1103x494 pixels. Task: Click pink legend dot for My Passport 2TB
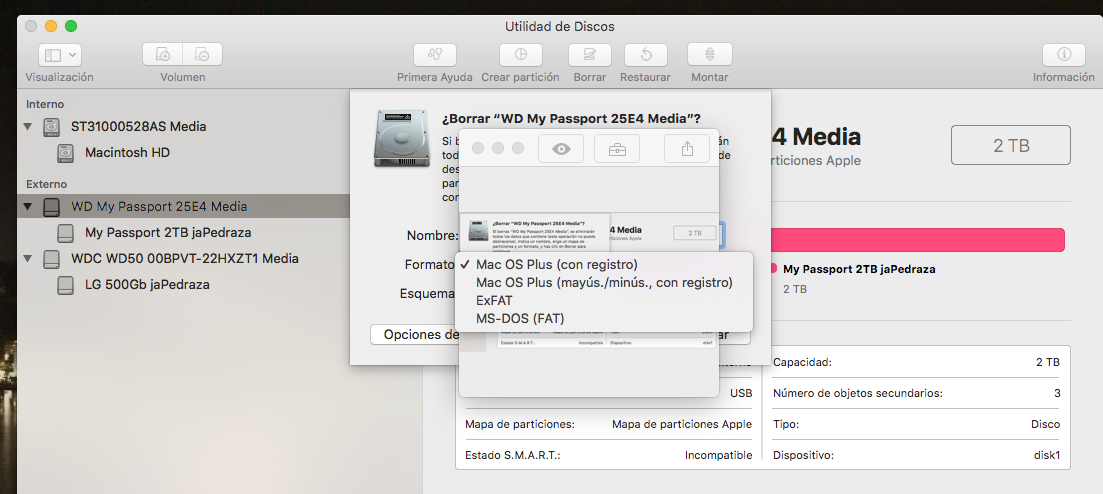point(774,269)
